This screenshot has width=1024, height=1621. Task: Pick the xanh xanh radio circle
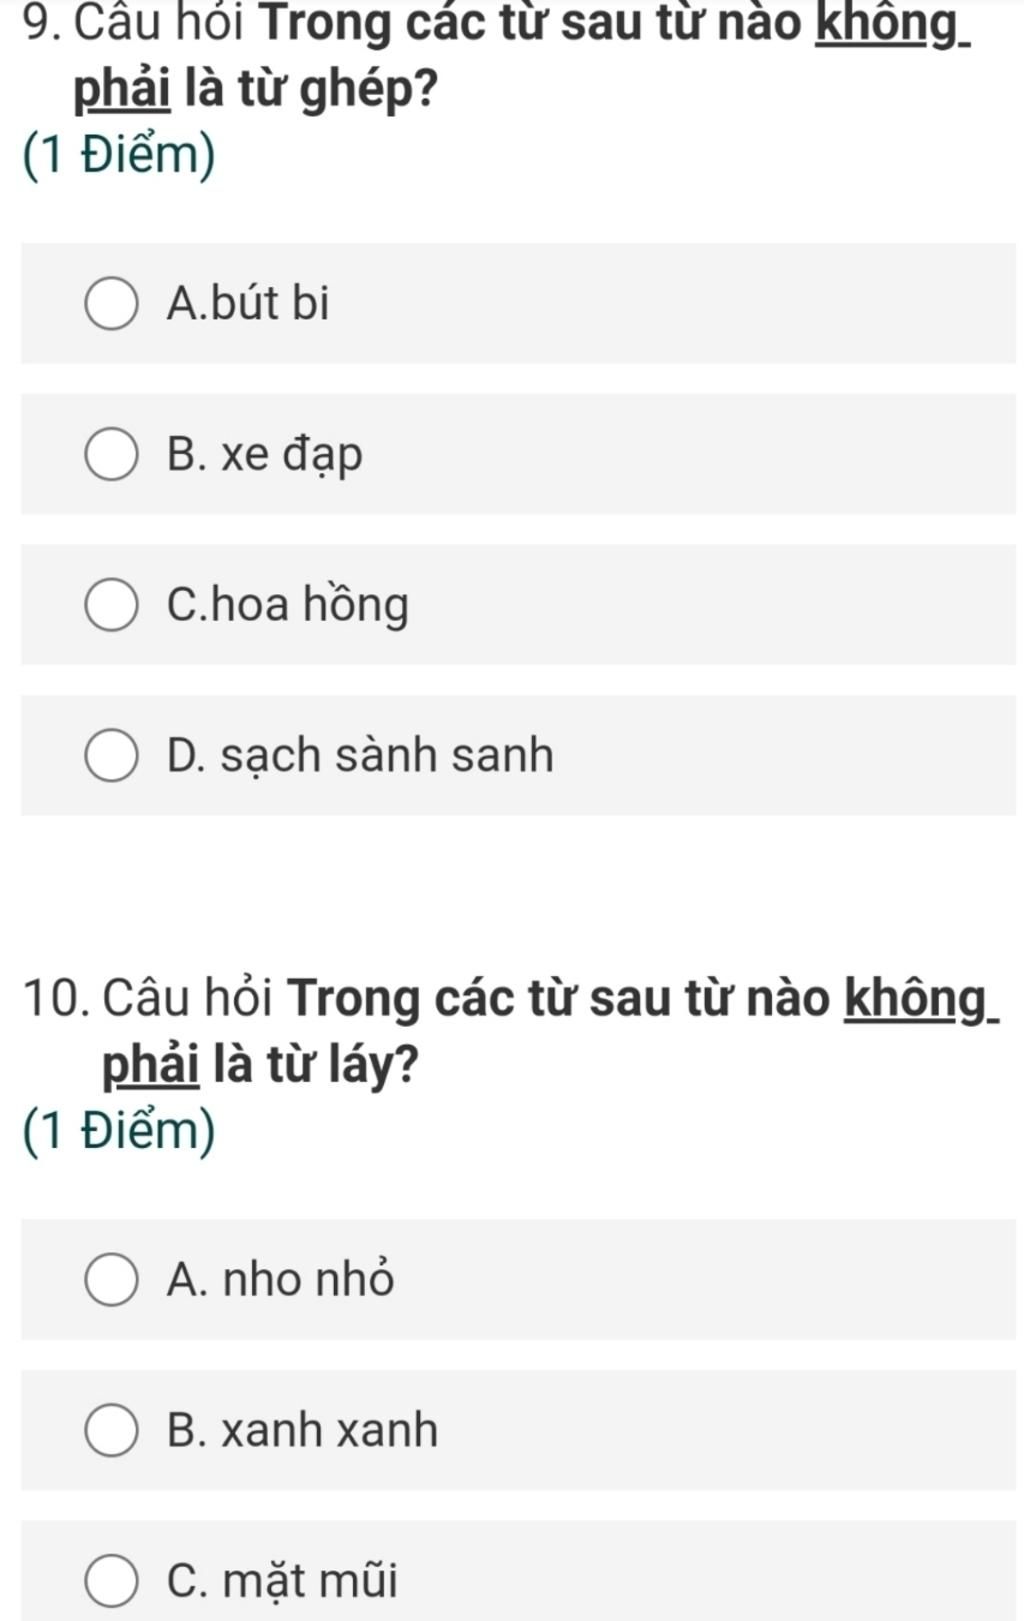click(111, 1430)
